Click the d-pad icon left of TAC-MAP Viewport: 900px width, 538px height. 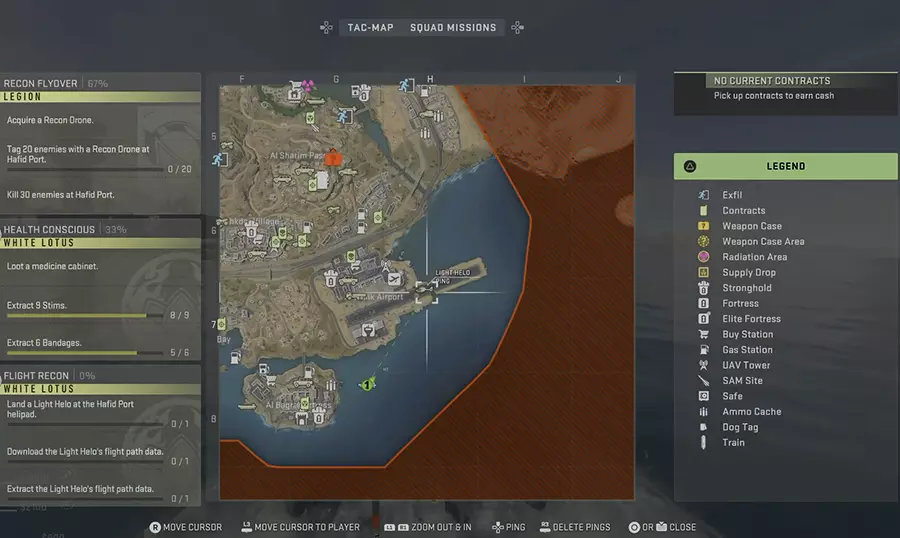tap(326, 28)
